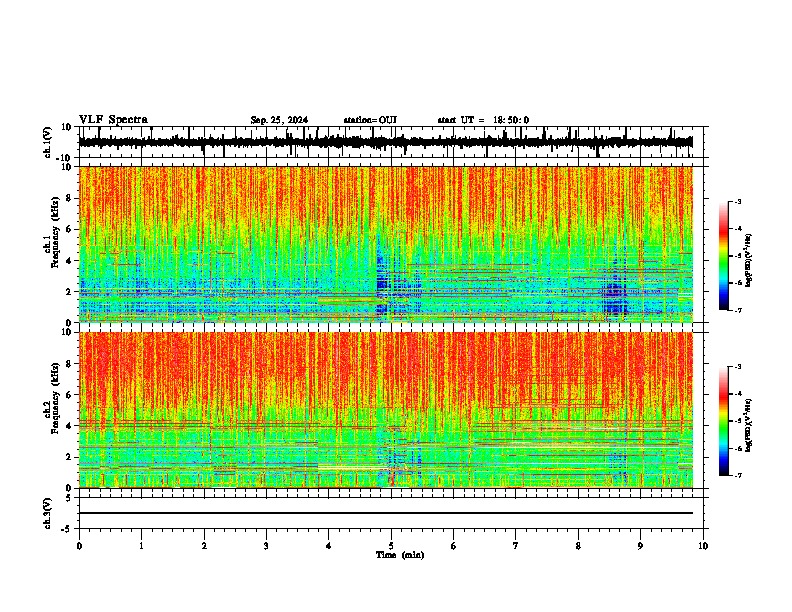792x612 pixels.
Task: Click the time axis tick label "3"
Action: 266,546
